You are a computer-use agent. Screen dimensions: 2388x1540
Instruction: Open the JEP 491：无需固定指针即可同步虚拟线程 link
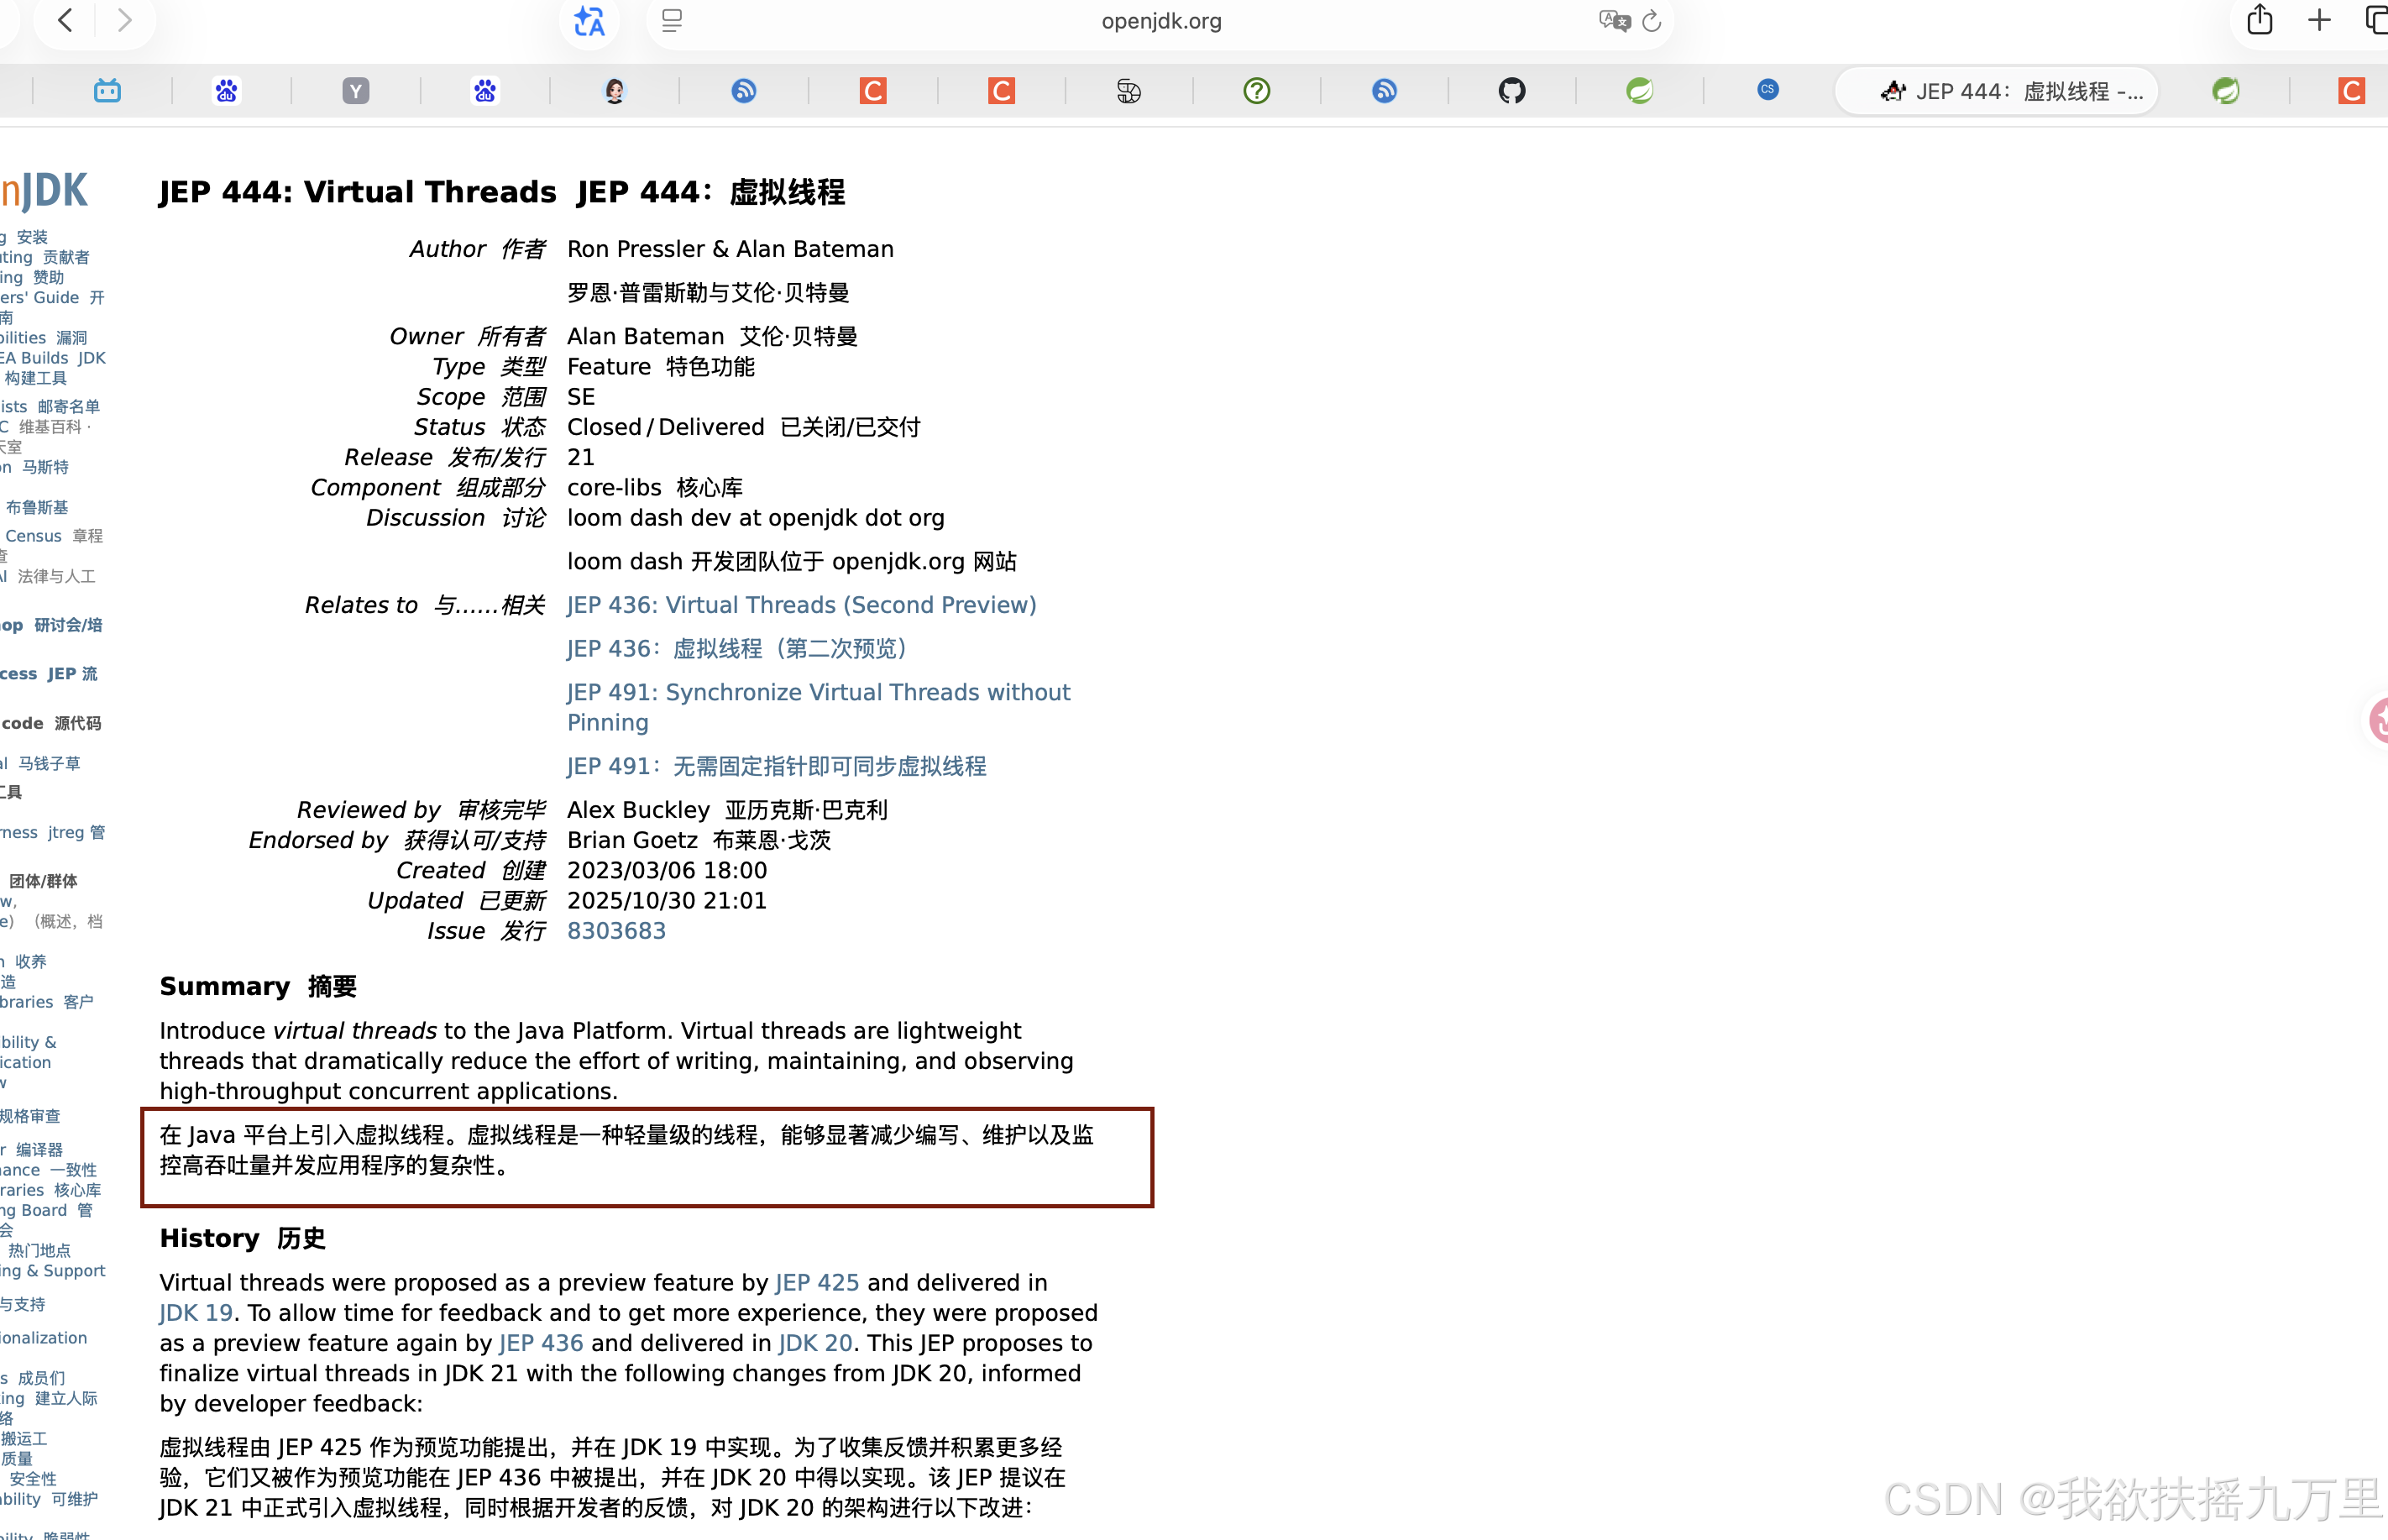pos(776,766)
